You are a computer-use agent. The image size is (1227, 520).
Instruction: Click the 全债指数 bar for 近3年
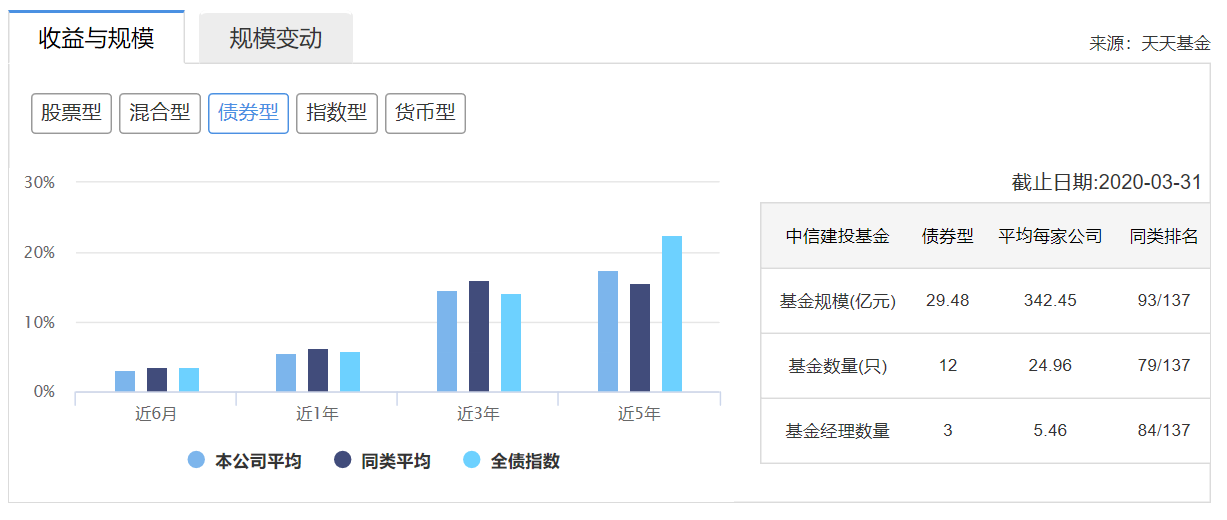(x=511, y=343)
